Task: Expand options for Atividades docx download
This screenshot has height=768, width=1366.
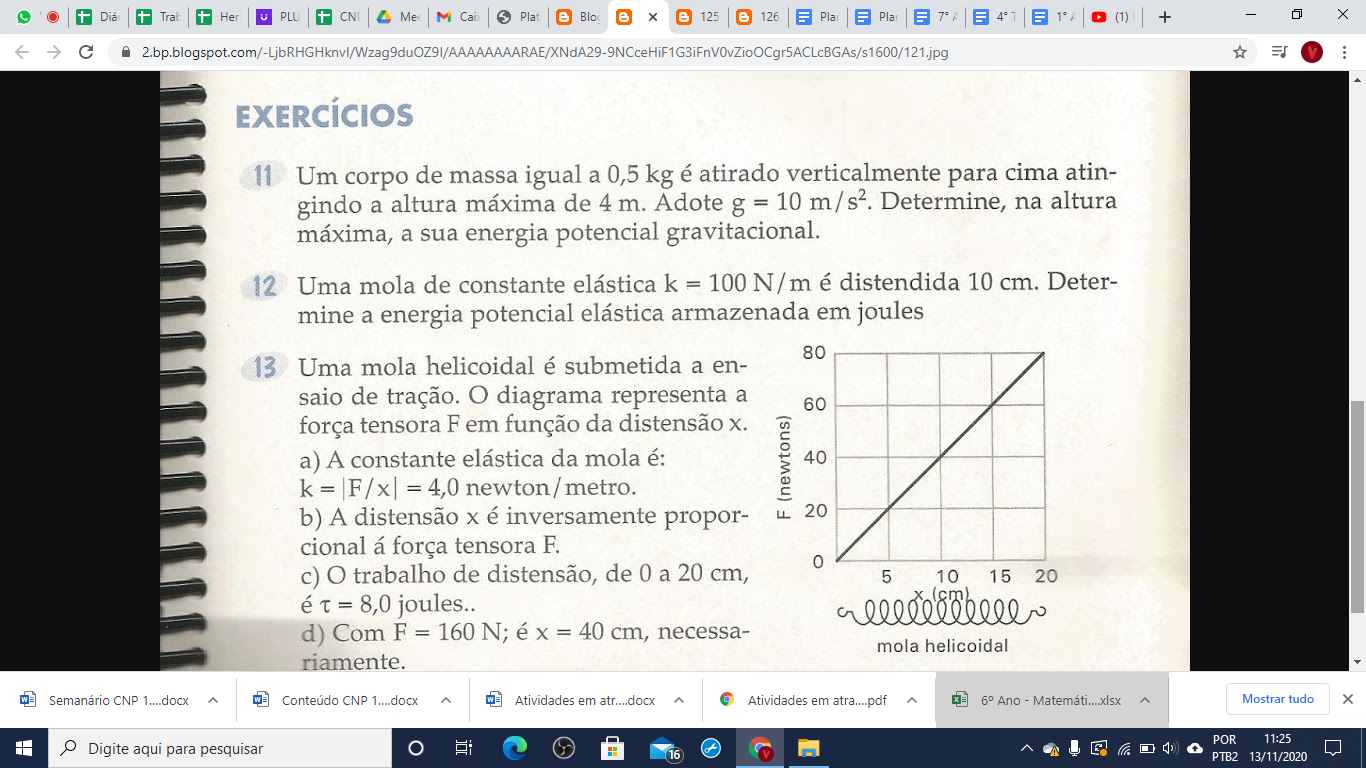Action: coord(679,700)
